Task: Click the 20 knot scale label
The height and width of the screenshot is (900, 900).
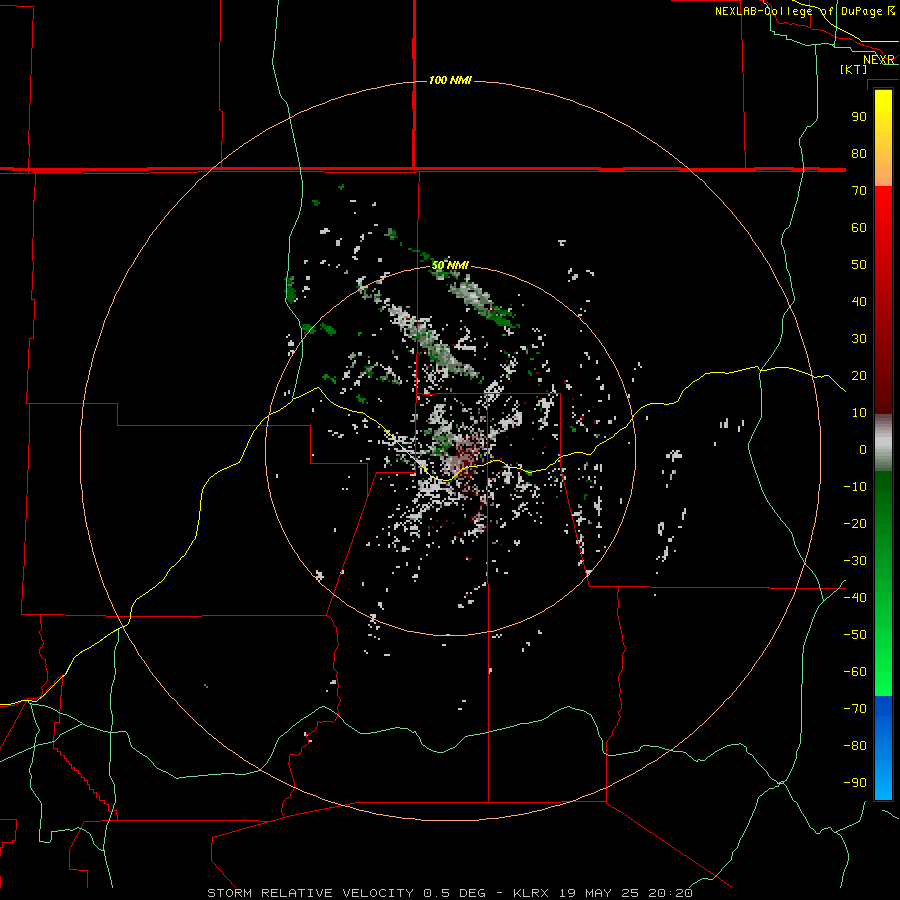Action: pyautogui.click(x=859, y=376)
